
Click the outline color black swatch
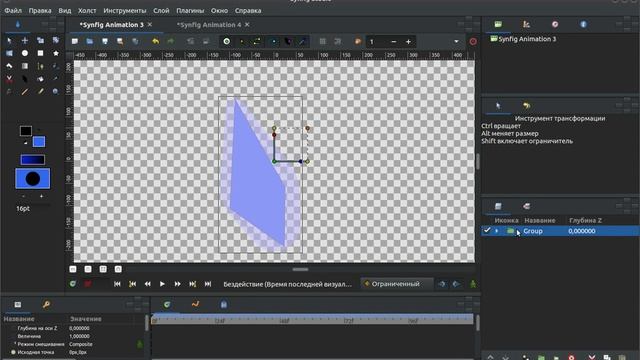[25, 131]
